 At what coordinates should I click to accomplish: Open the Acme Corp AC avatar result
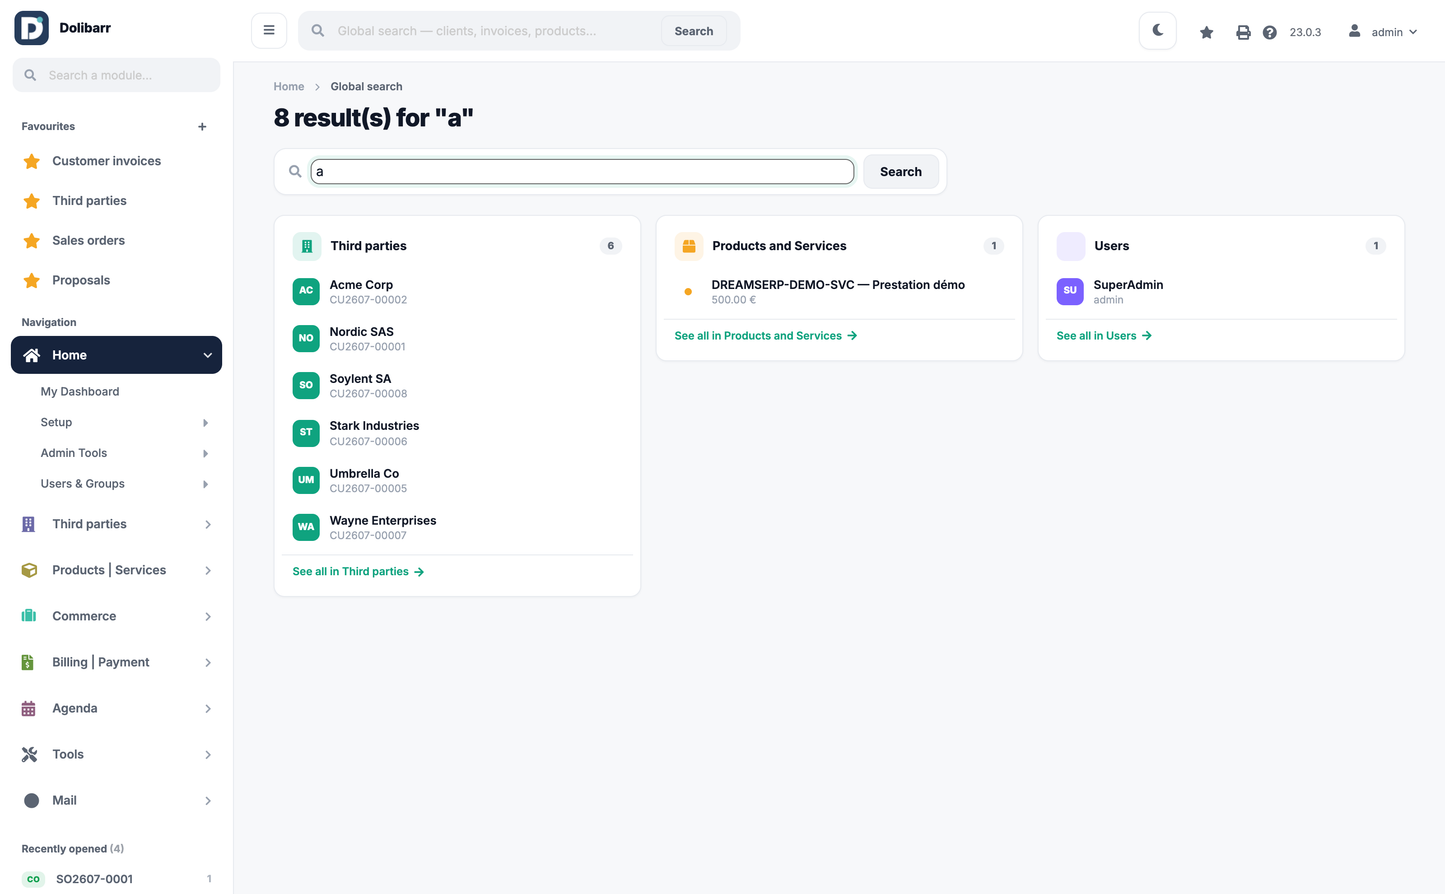[306, 291]
